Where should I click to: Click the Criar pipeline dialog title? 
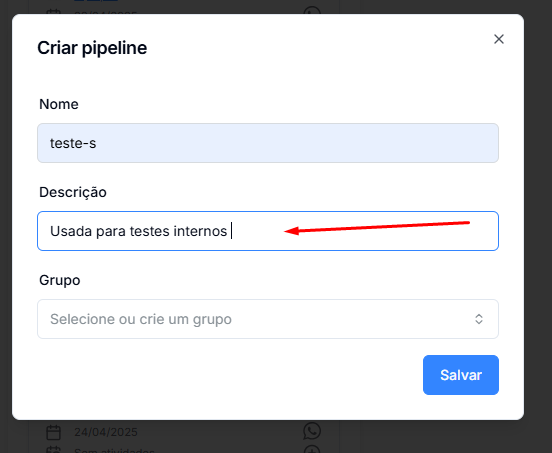click(x=92, y=48)
